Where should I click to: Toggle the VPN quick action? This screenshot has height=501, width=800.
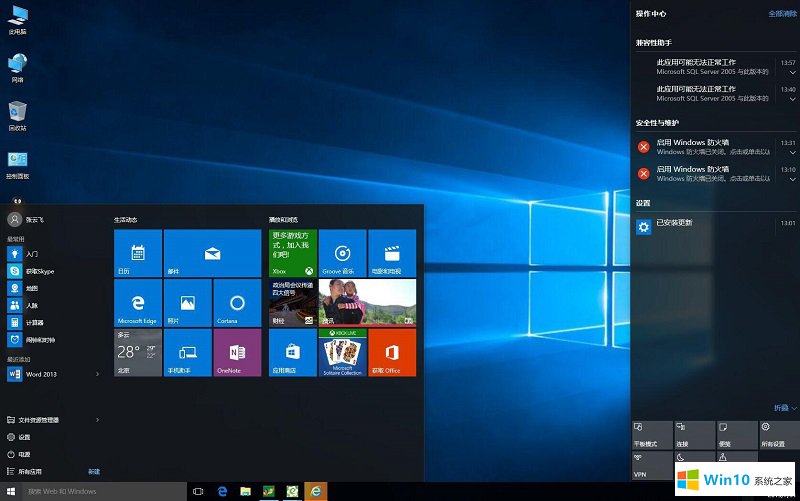coord(652,465)
